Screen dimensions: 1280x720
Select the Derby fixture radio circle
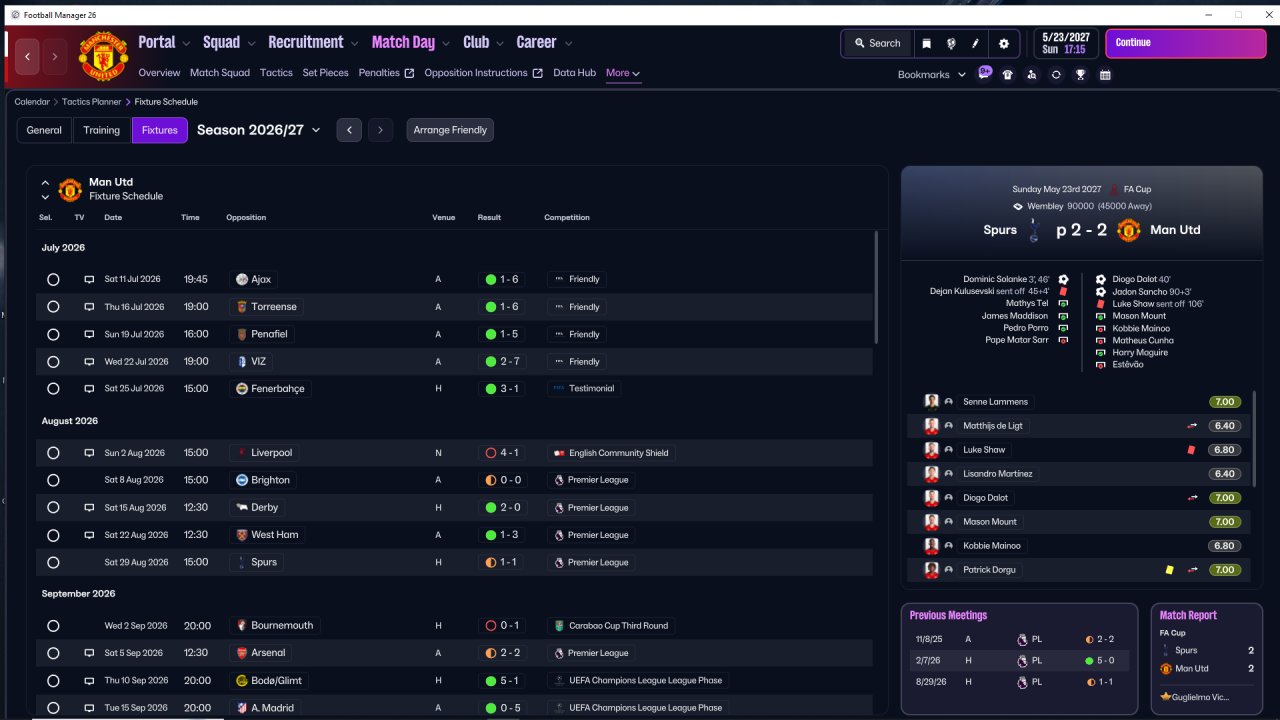(53, 508)
